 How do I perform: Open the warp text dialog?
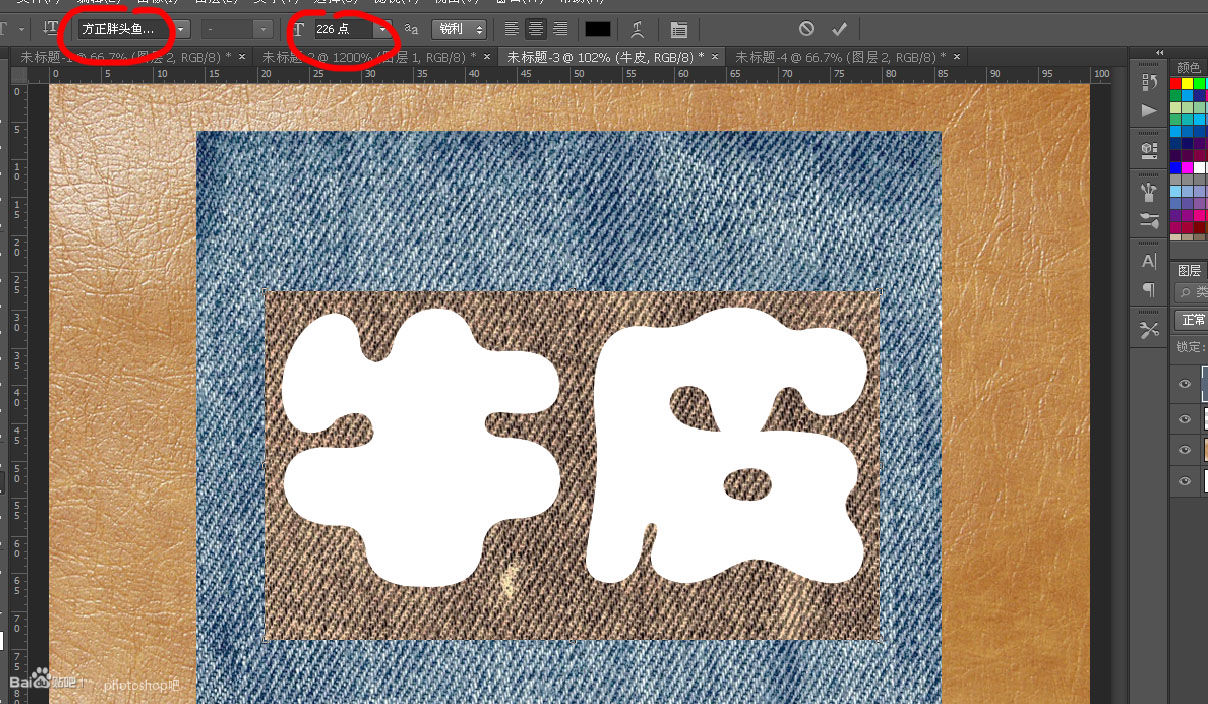637,30
